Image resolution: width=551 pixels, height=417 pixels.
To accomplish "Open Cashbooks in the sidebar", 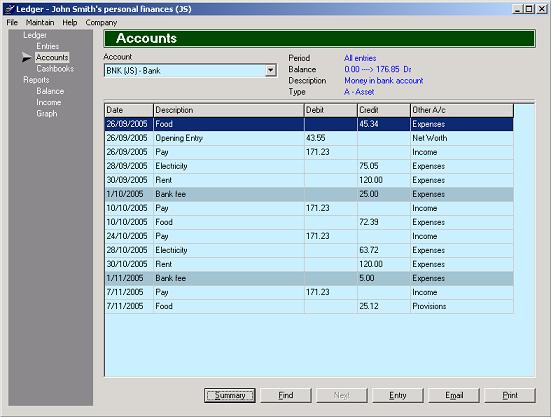I will 55,69.
